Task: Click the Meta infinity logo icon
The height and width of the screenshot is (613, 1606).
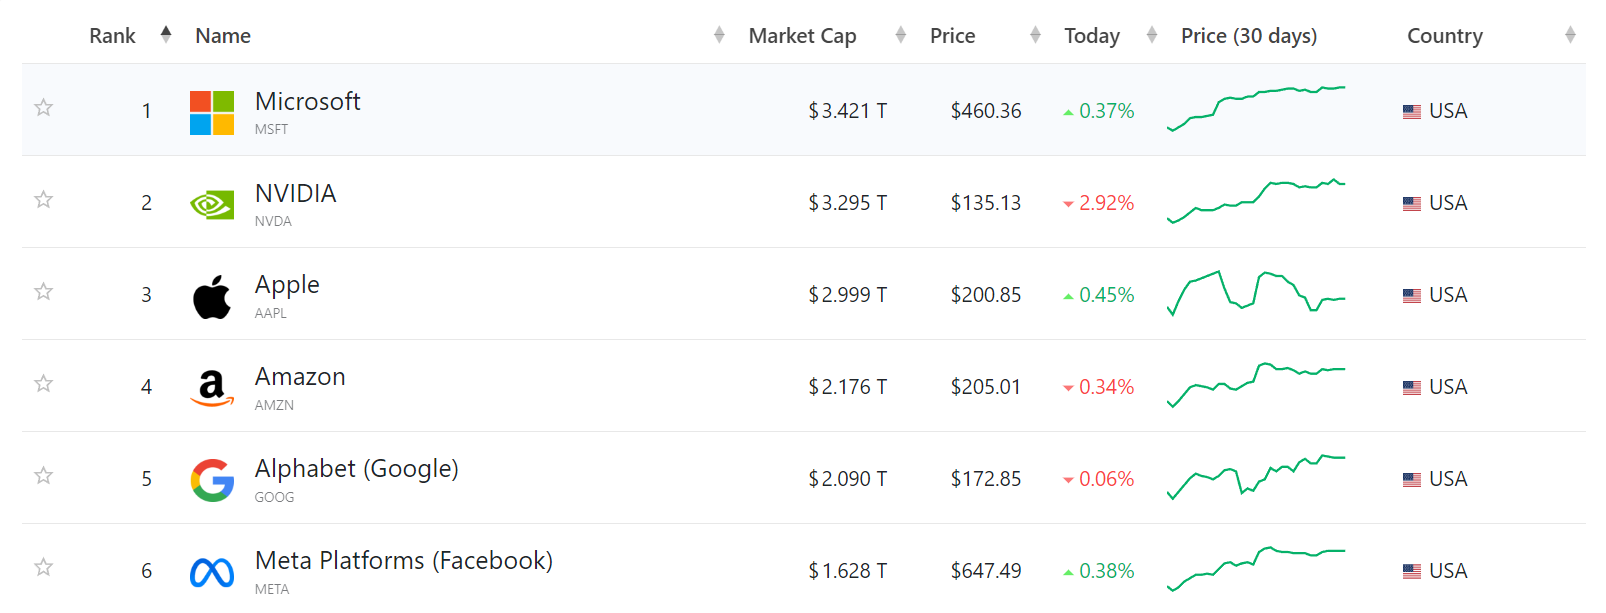Action: [212, 572]
